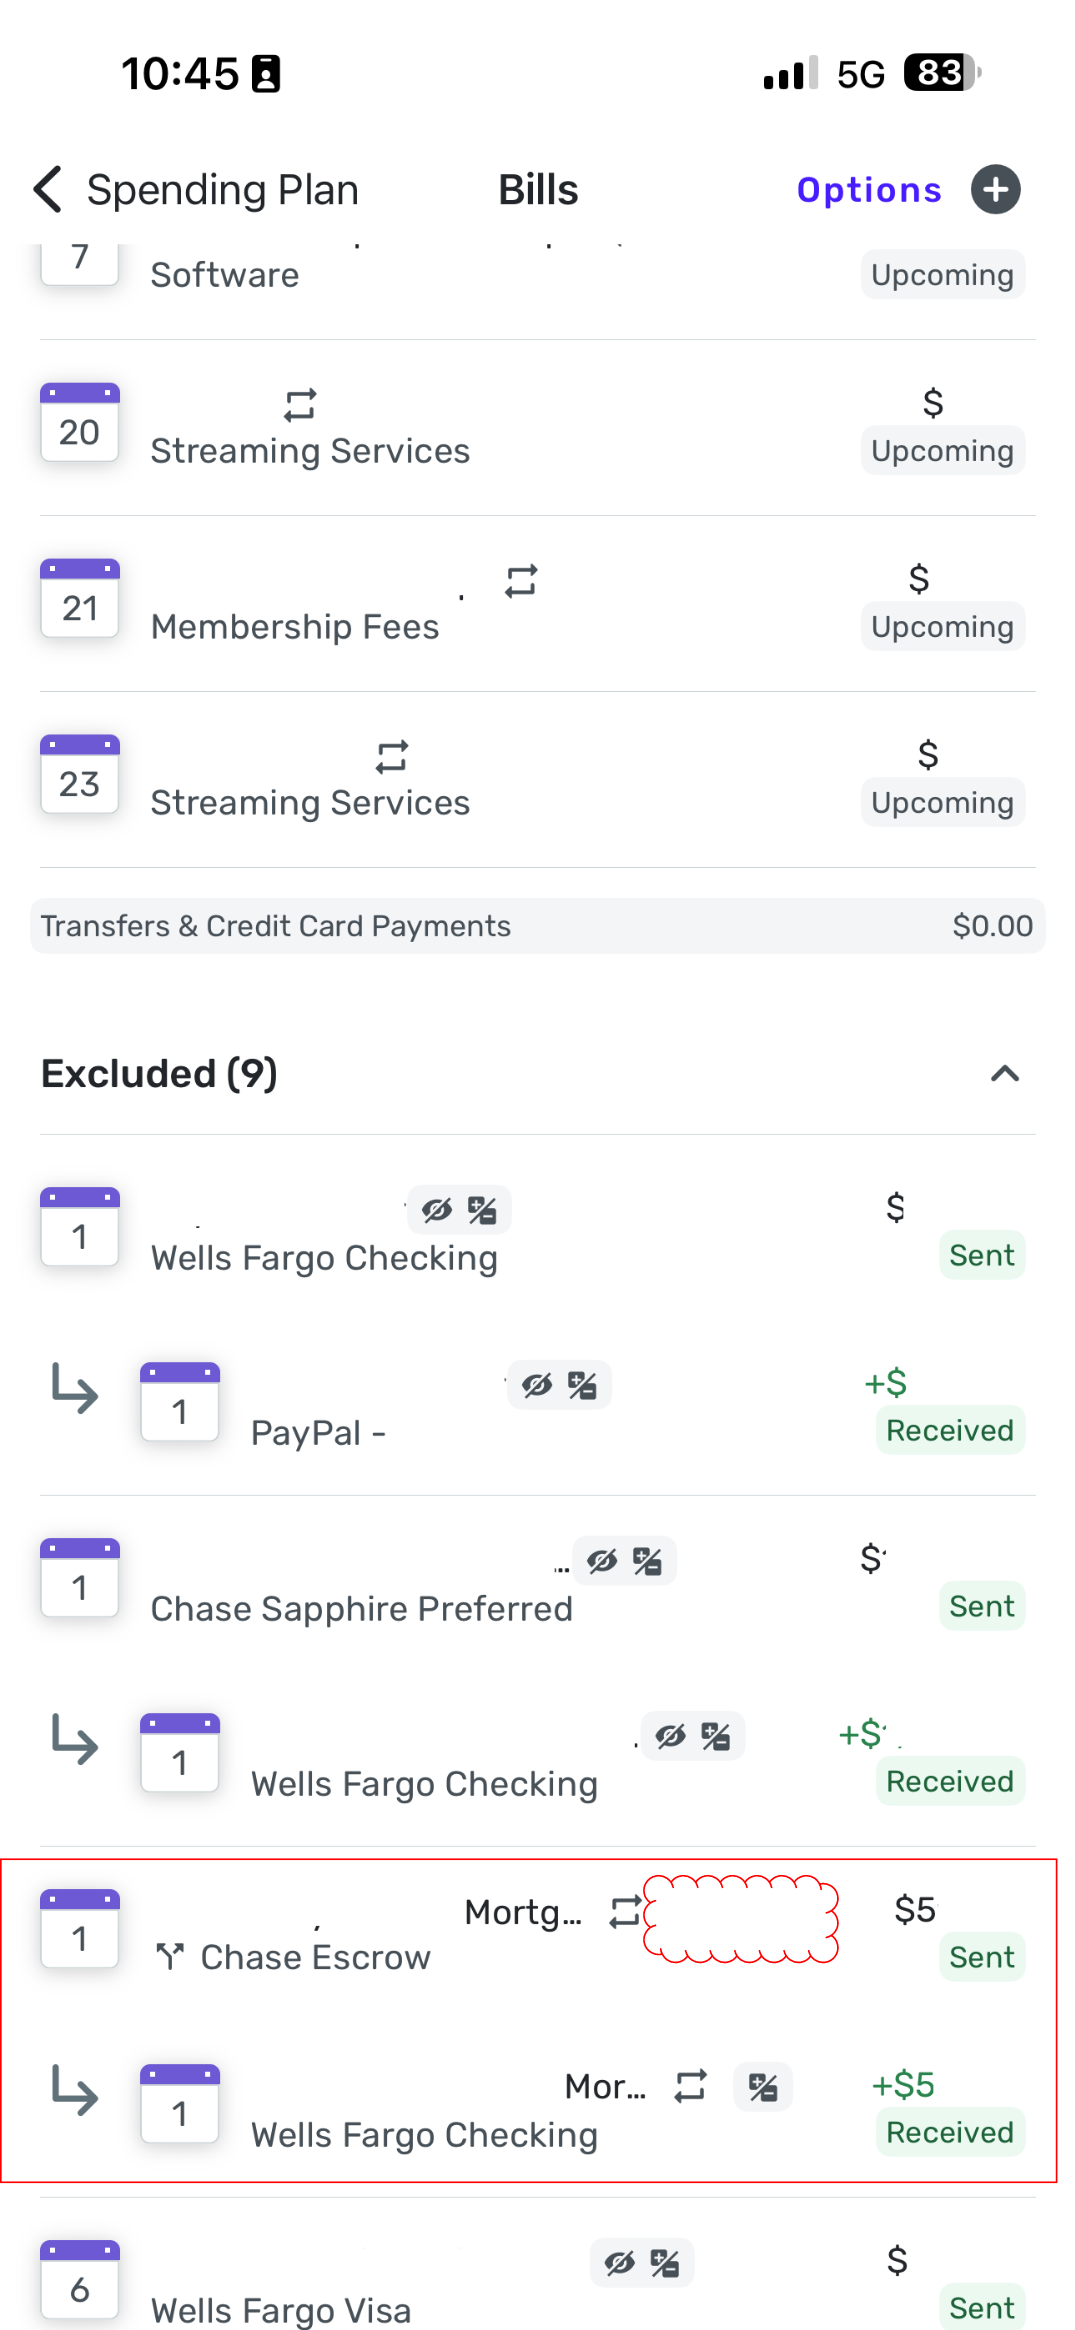Tap the Bills screen title
Viewport: 1075px width, 2330px height.
click(x=538, y=190)
